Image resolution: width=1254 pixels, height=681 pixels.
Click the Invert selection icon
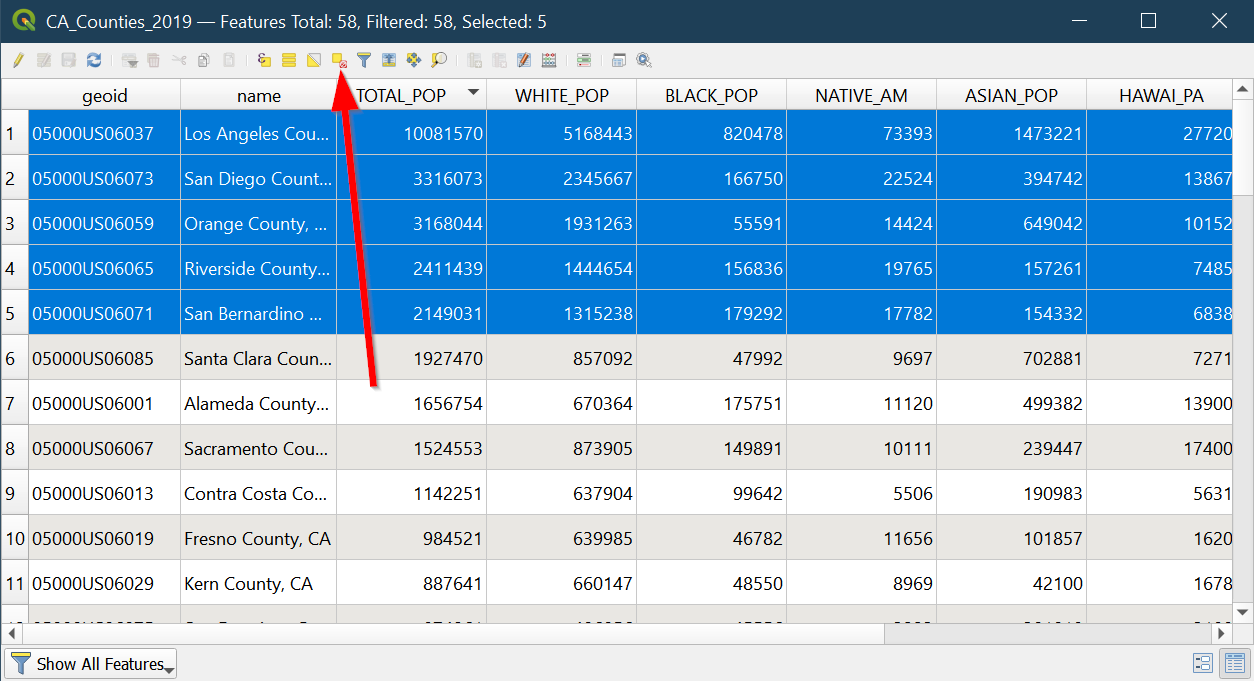click(314, 60)
